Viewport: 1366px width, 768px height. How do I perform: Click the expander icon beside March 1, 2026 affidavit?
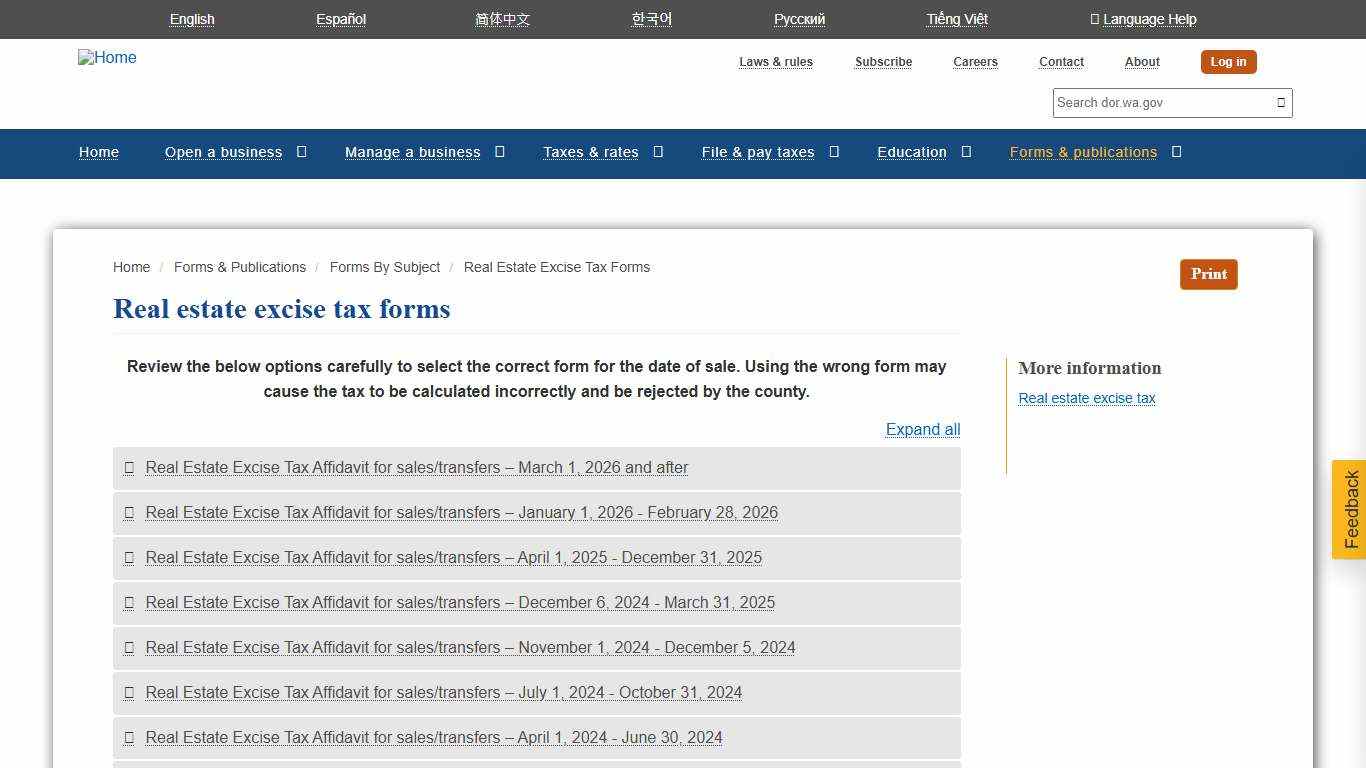pos(129,468)
